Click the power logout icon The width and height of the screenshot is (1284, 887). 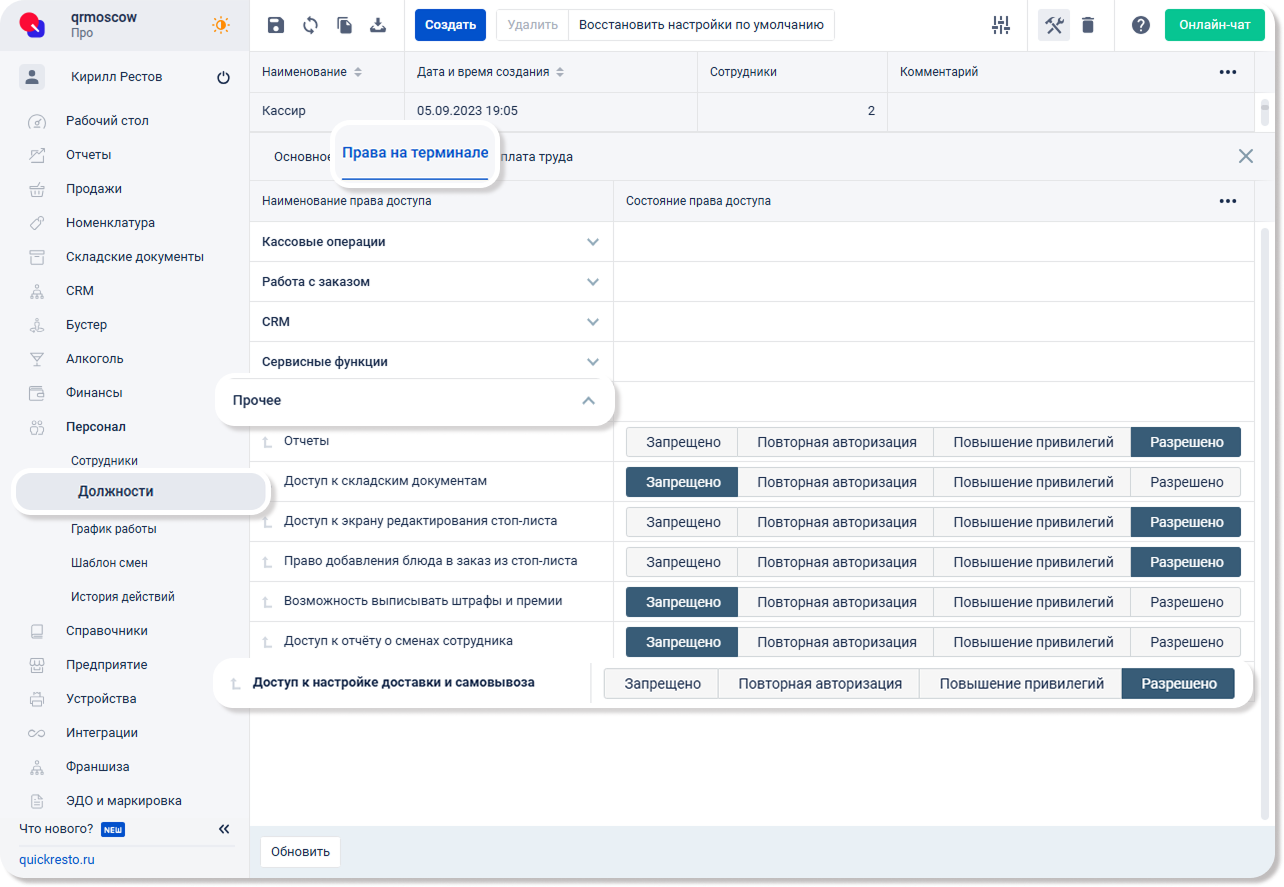coord(223,78)
